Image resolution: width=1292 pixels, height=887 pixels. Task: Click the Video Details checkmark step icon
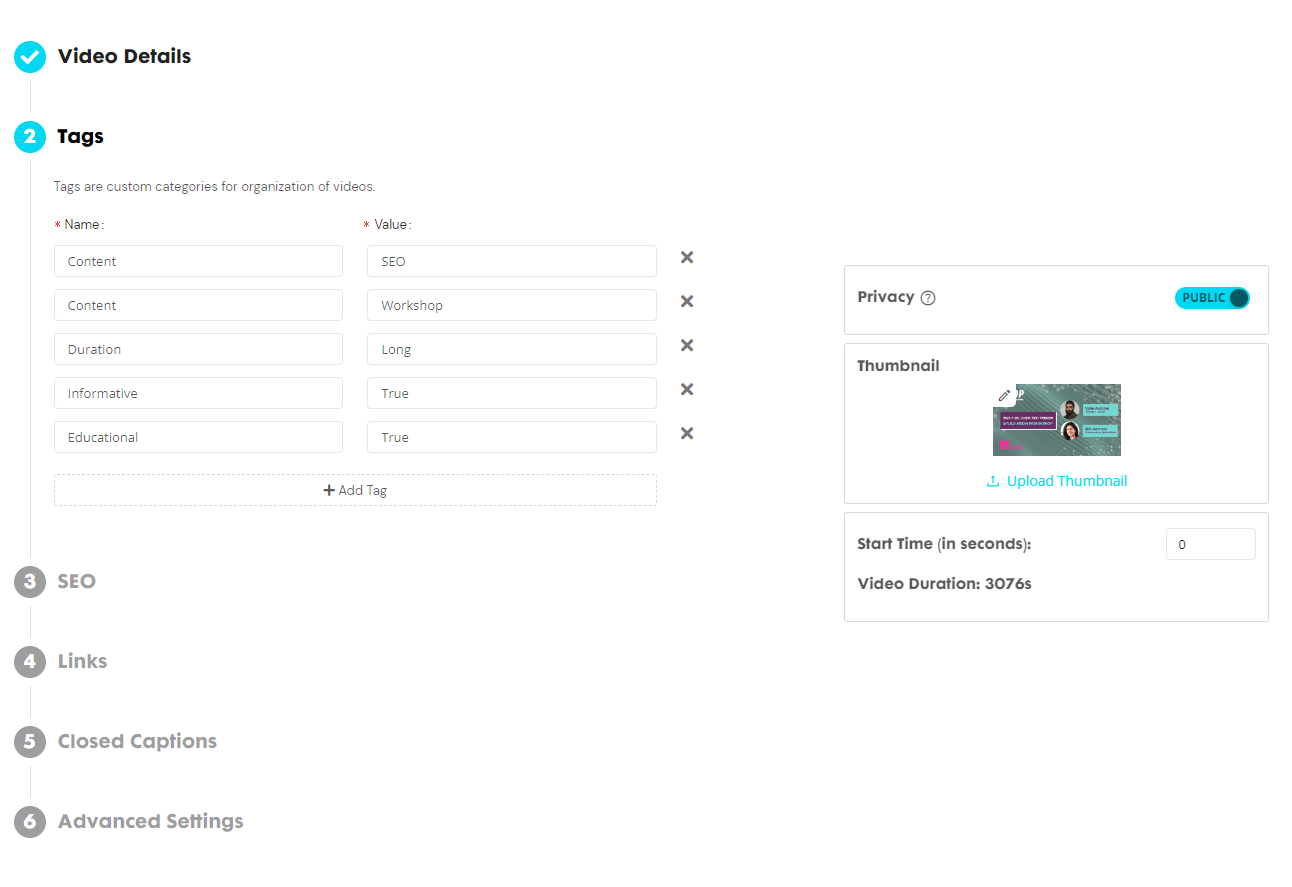tap(30, 57)
